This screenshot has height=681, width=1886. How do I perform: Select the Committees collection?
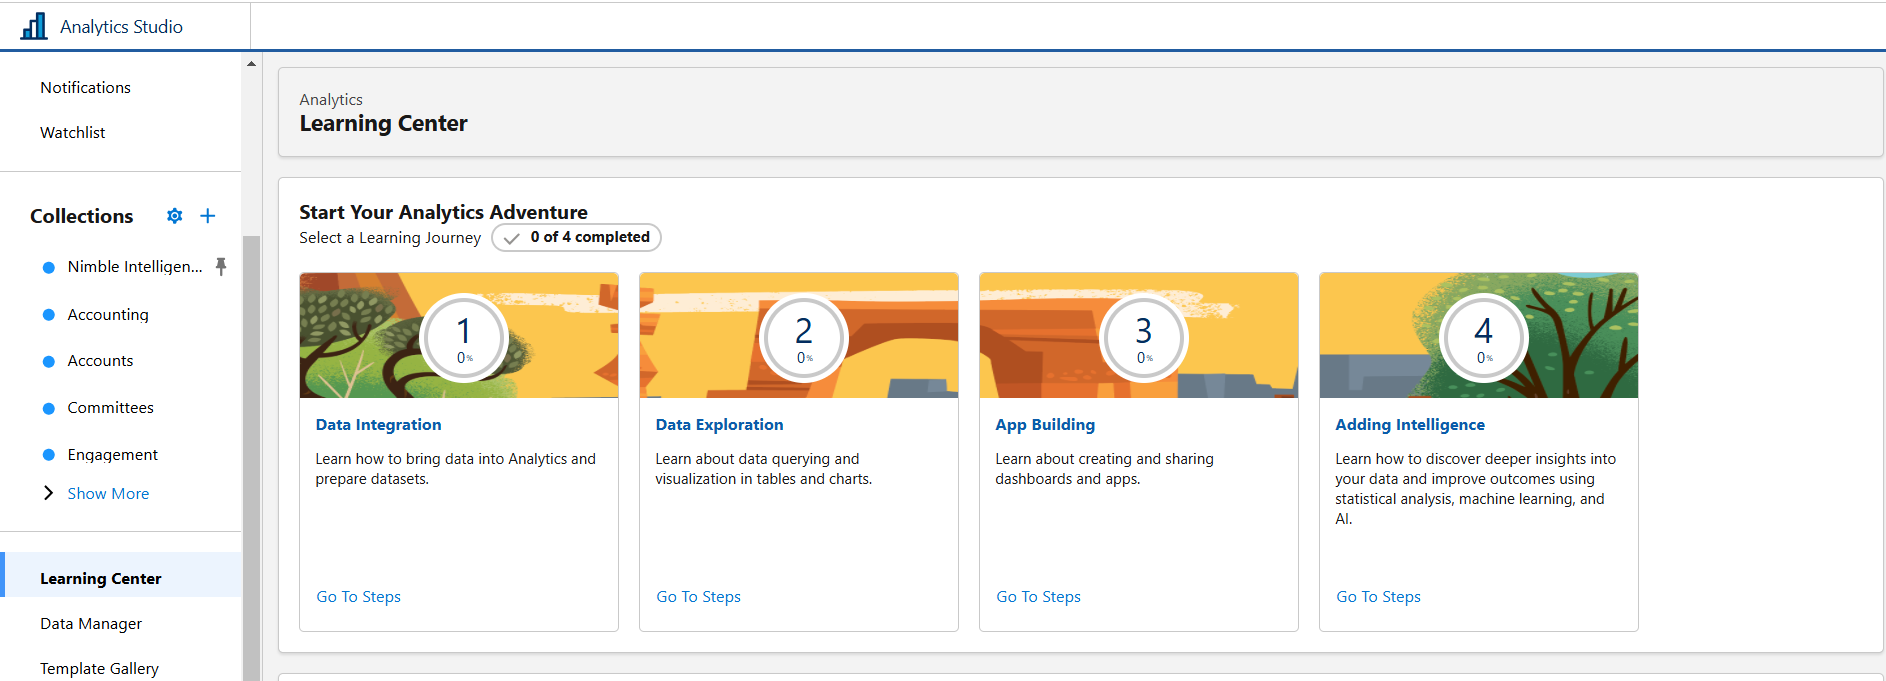(x=110, y=408)
